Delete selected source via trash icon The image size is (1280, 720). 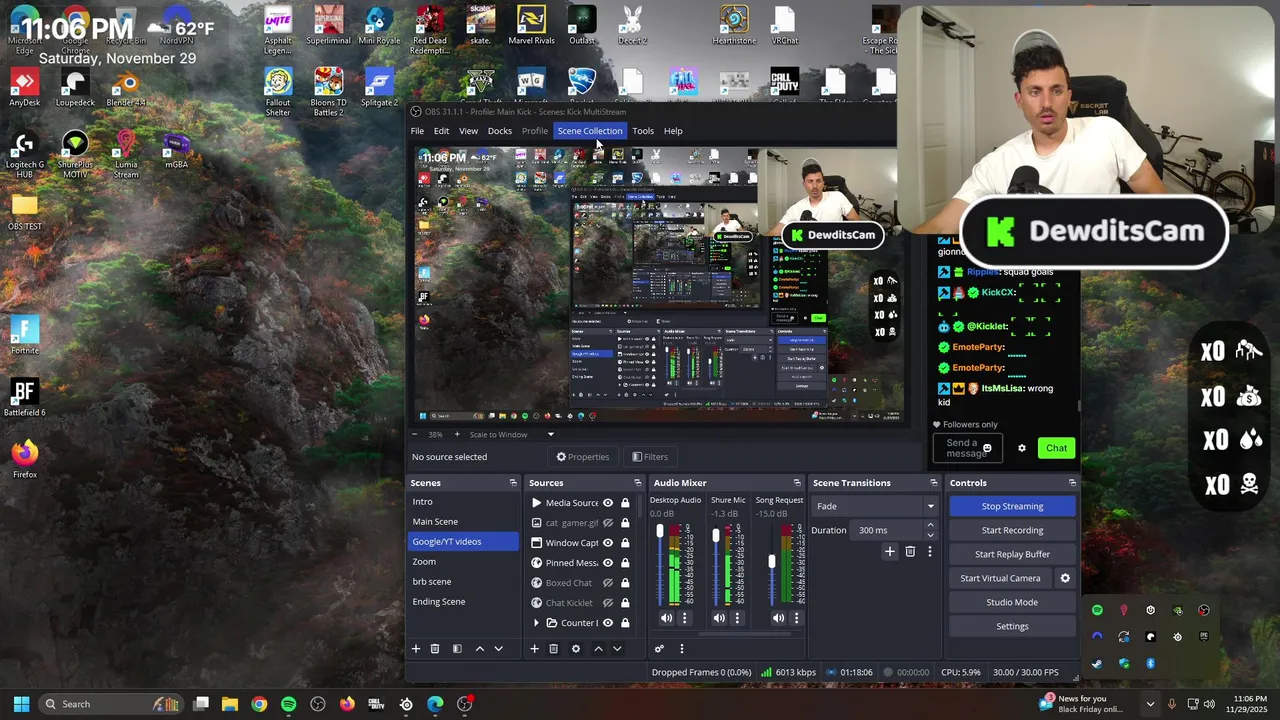click(553, 649)
